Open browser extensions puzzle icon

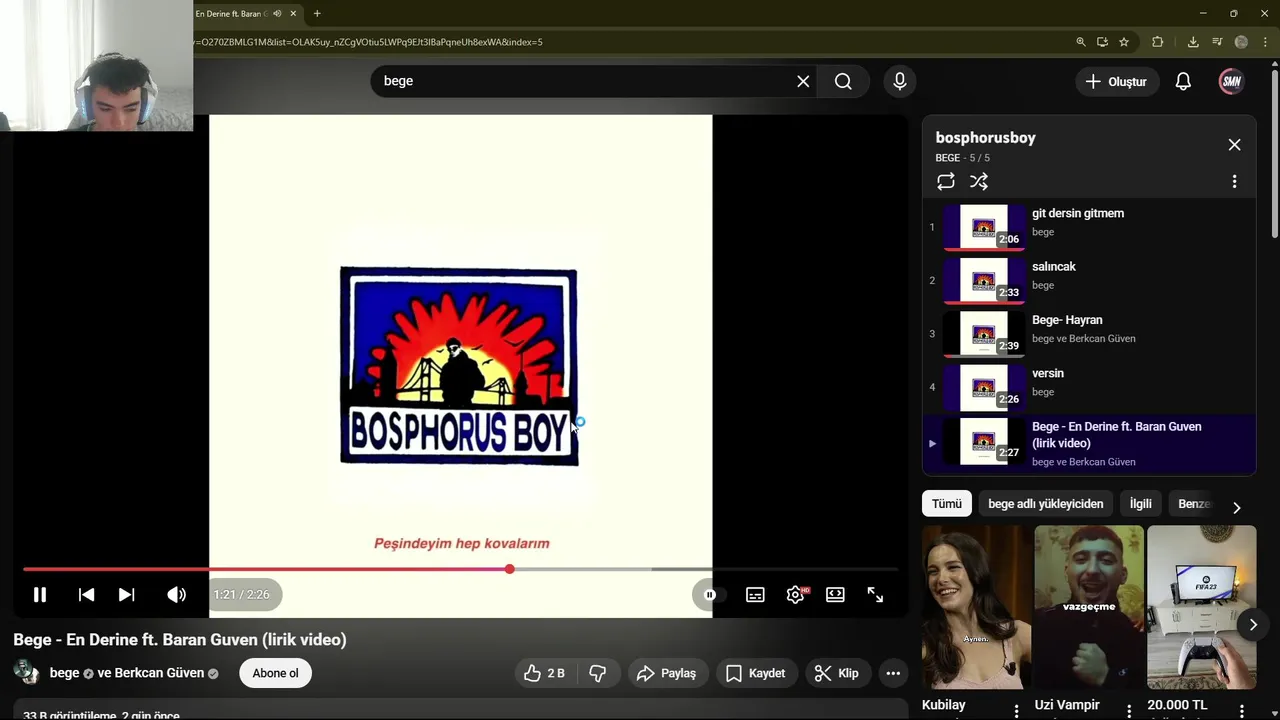coord(1158,42)
